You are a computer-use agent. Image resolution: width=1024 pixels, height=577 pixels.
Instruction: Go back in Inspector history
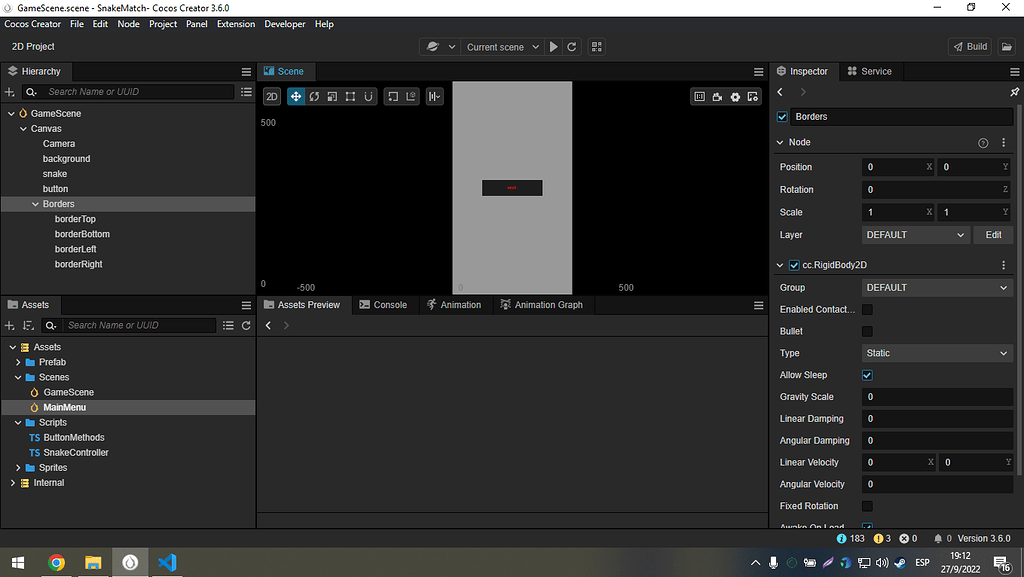click(780, 92)
